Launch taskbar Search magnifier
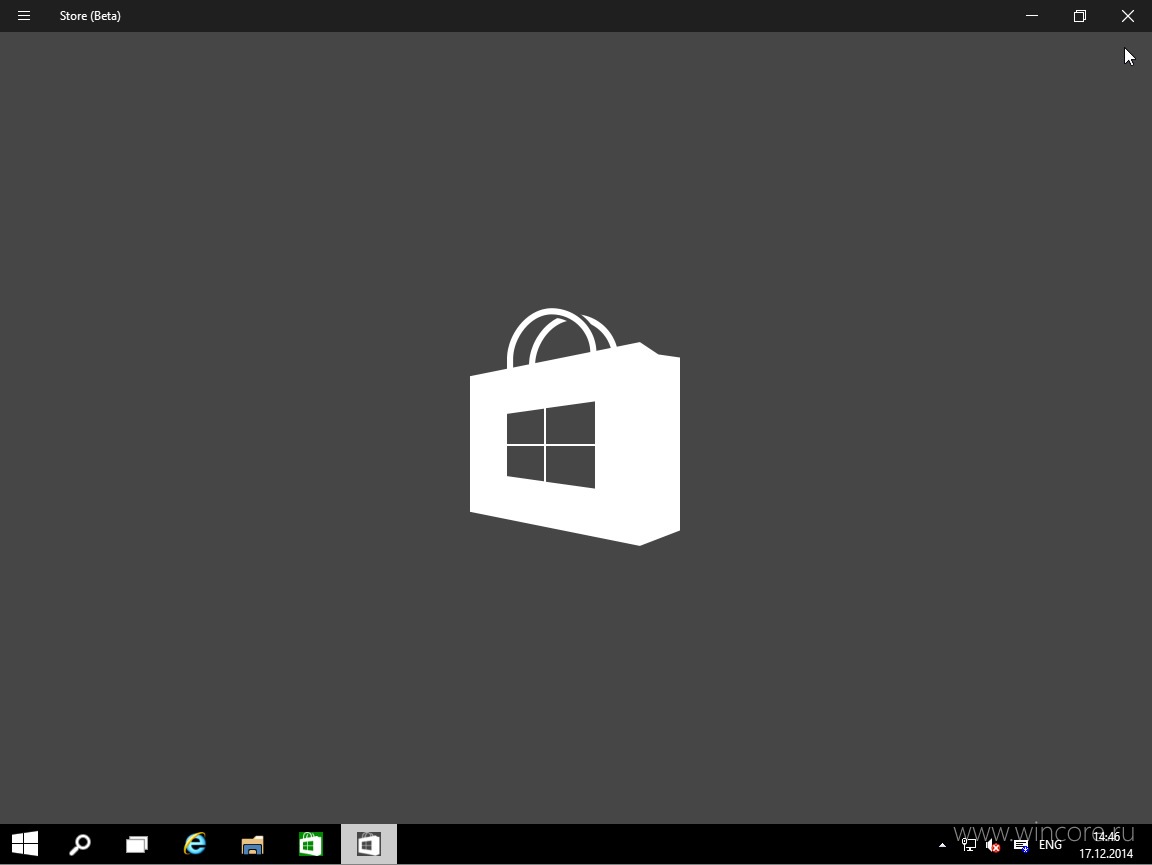This screenshot has width=1152, height=865. (x=79, y=844)
